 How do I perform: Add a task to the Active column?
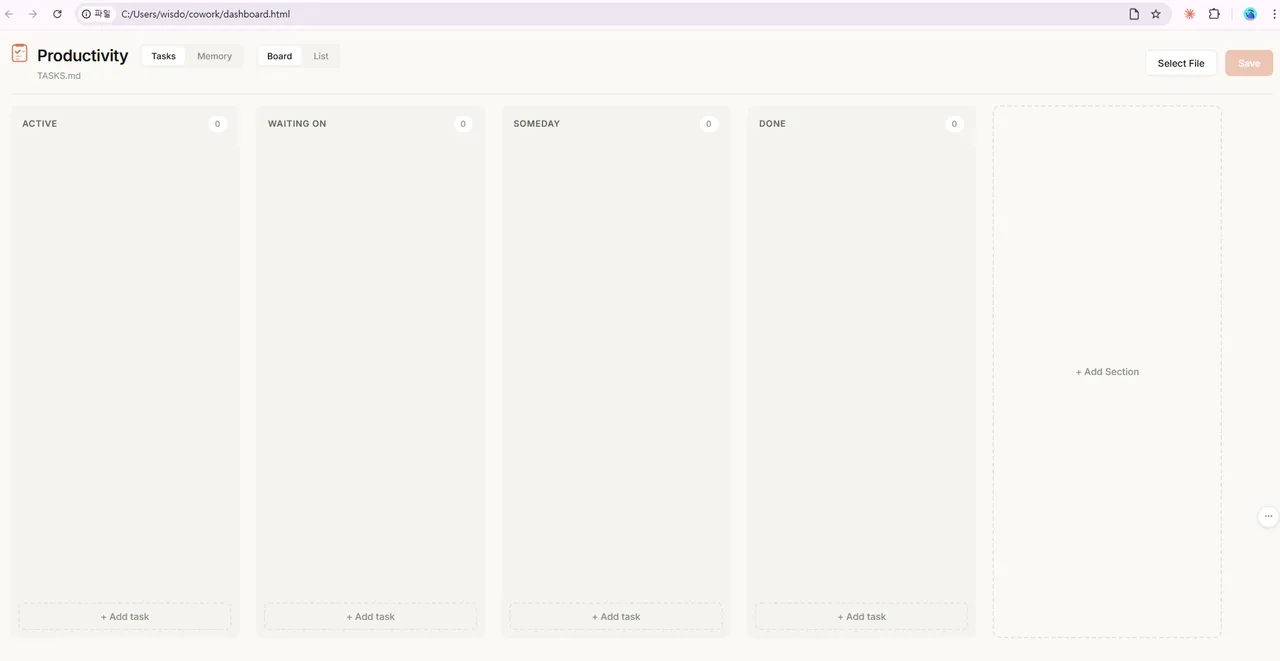point(125,616)
